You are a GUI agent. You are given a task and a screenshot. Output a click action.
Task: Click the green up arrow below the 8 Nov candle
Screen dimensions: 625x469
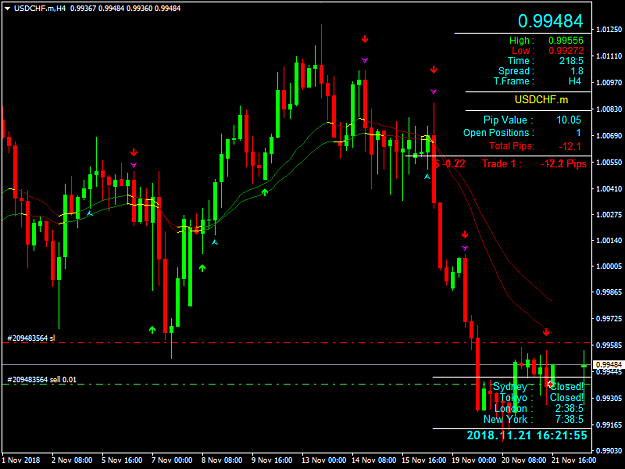pos(202,268)
